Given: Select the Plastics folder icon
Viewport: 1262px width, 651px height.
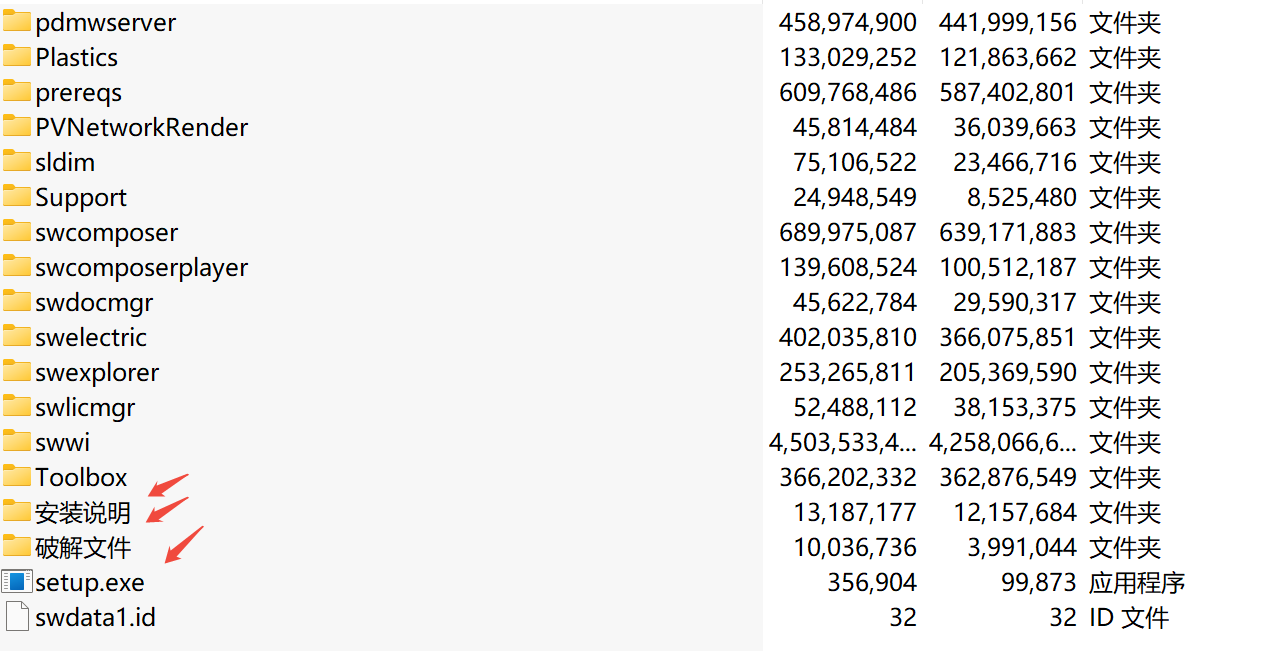Looking at the screenshot, I should click(16, 56).
